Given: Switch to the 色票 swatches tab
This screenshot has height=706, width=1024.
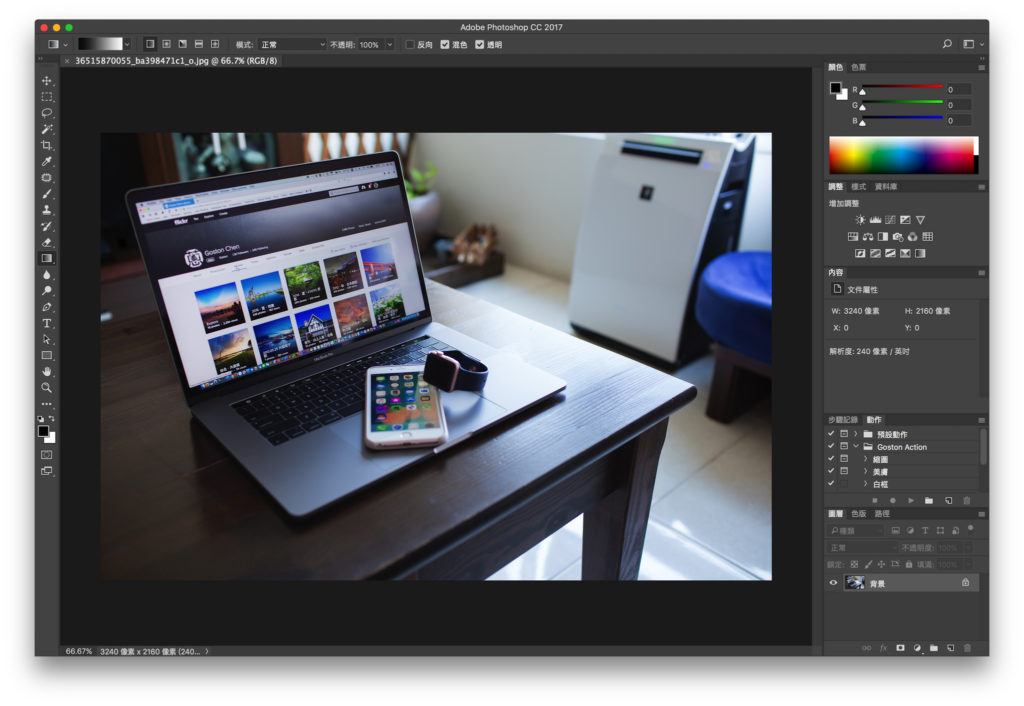Looking at the screenshot, I should coord(859,67).
